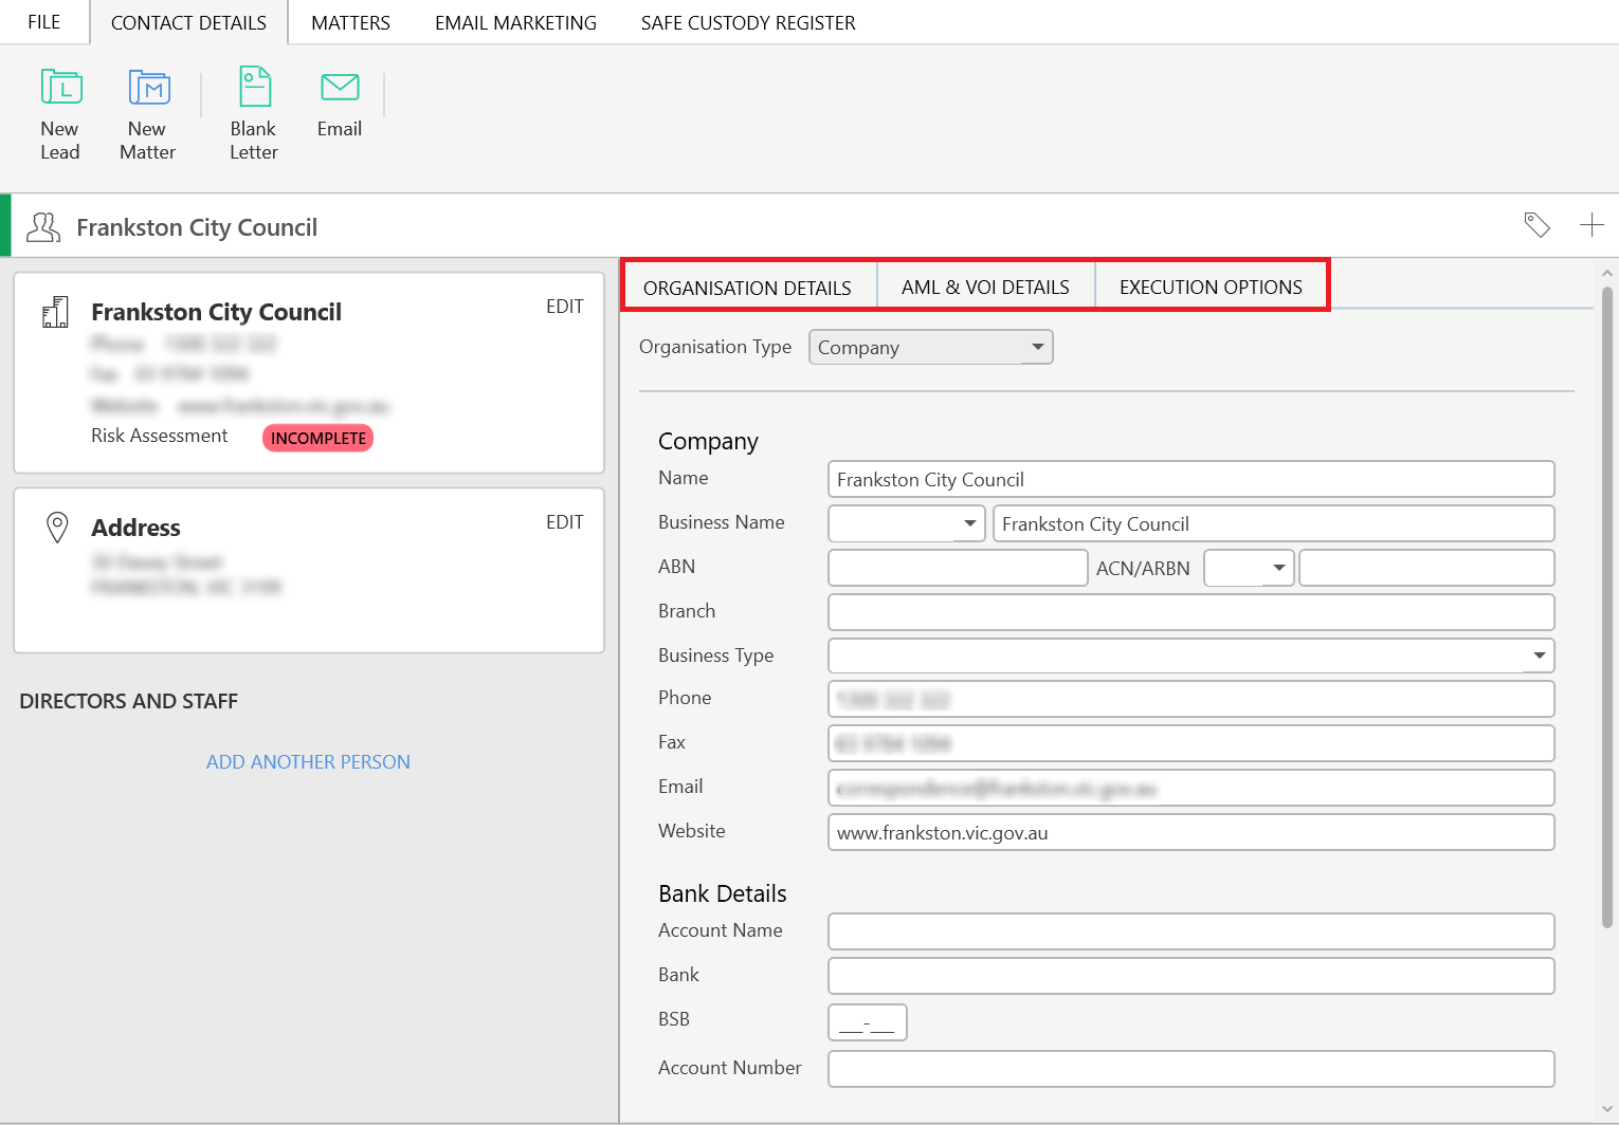The image size is (1619, 1126).
Task: Click the building icon on contact card
Action: (x=56, y=312)
